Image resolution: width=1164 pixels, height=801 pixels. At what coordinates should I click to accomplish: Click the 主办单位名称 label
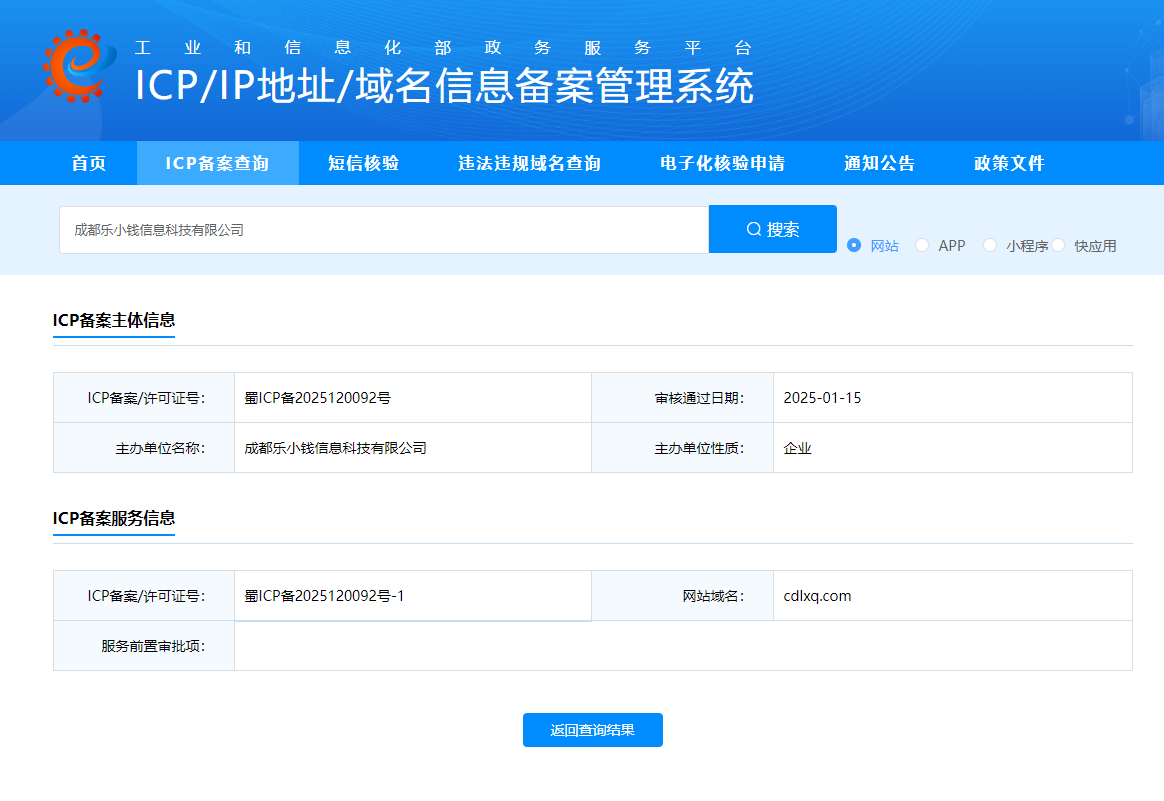click(160, 448)
